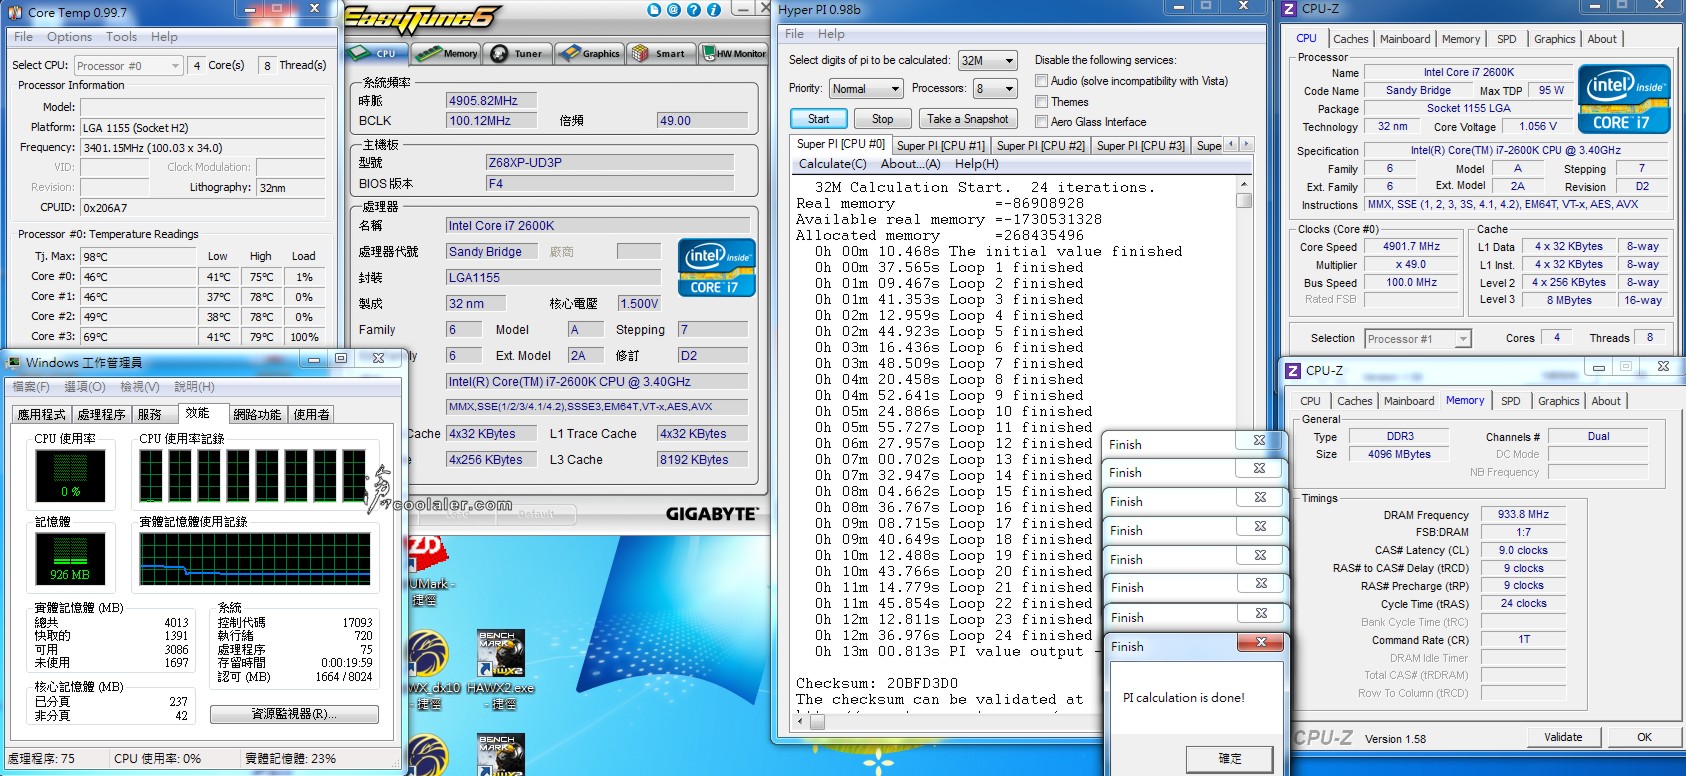The height and width of the screenshot is (776, 1686).
Task: Enable the Aero Glass Interface checkbox
Action: (1041, 122)
